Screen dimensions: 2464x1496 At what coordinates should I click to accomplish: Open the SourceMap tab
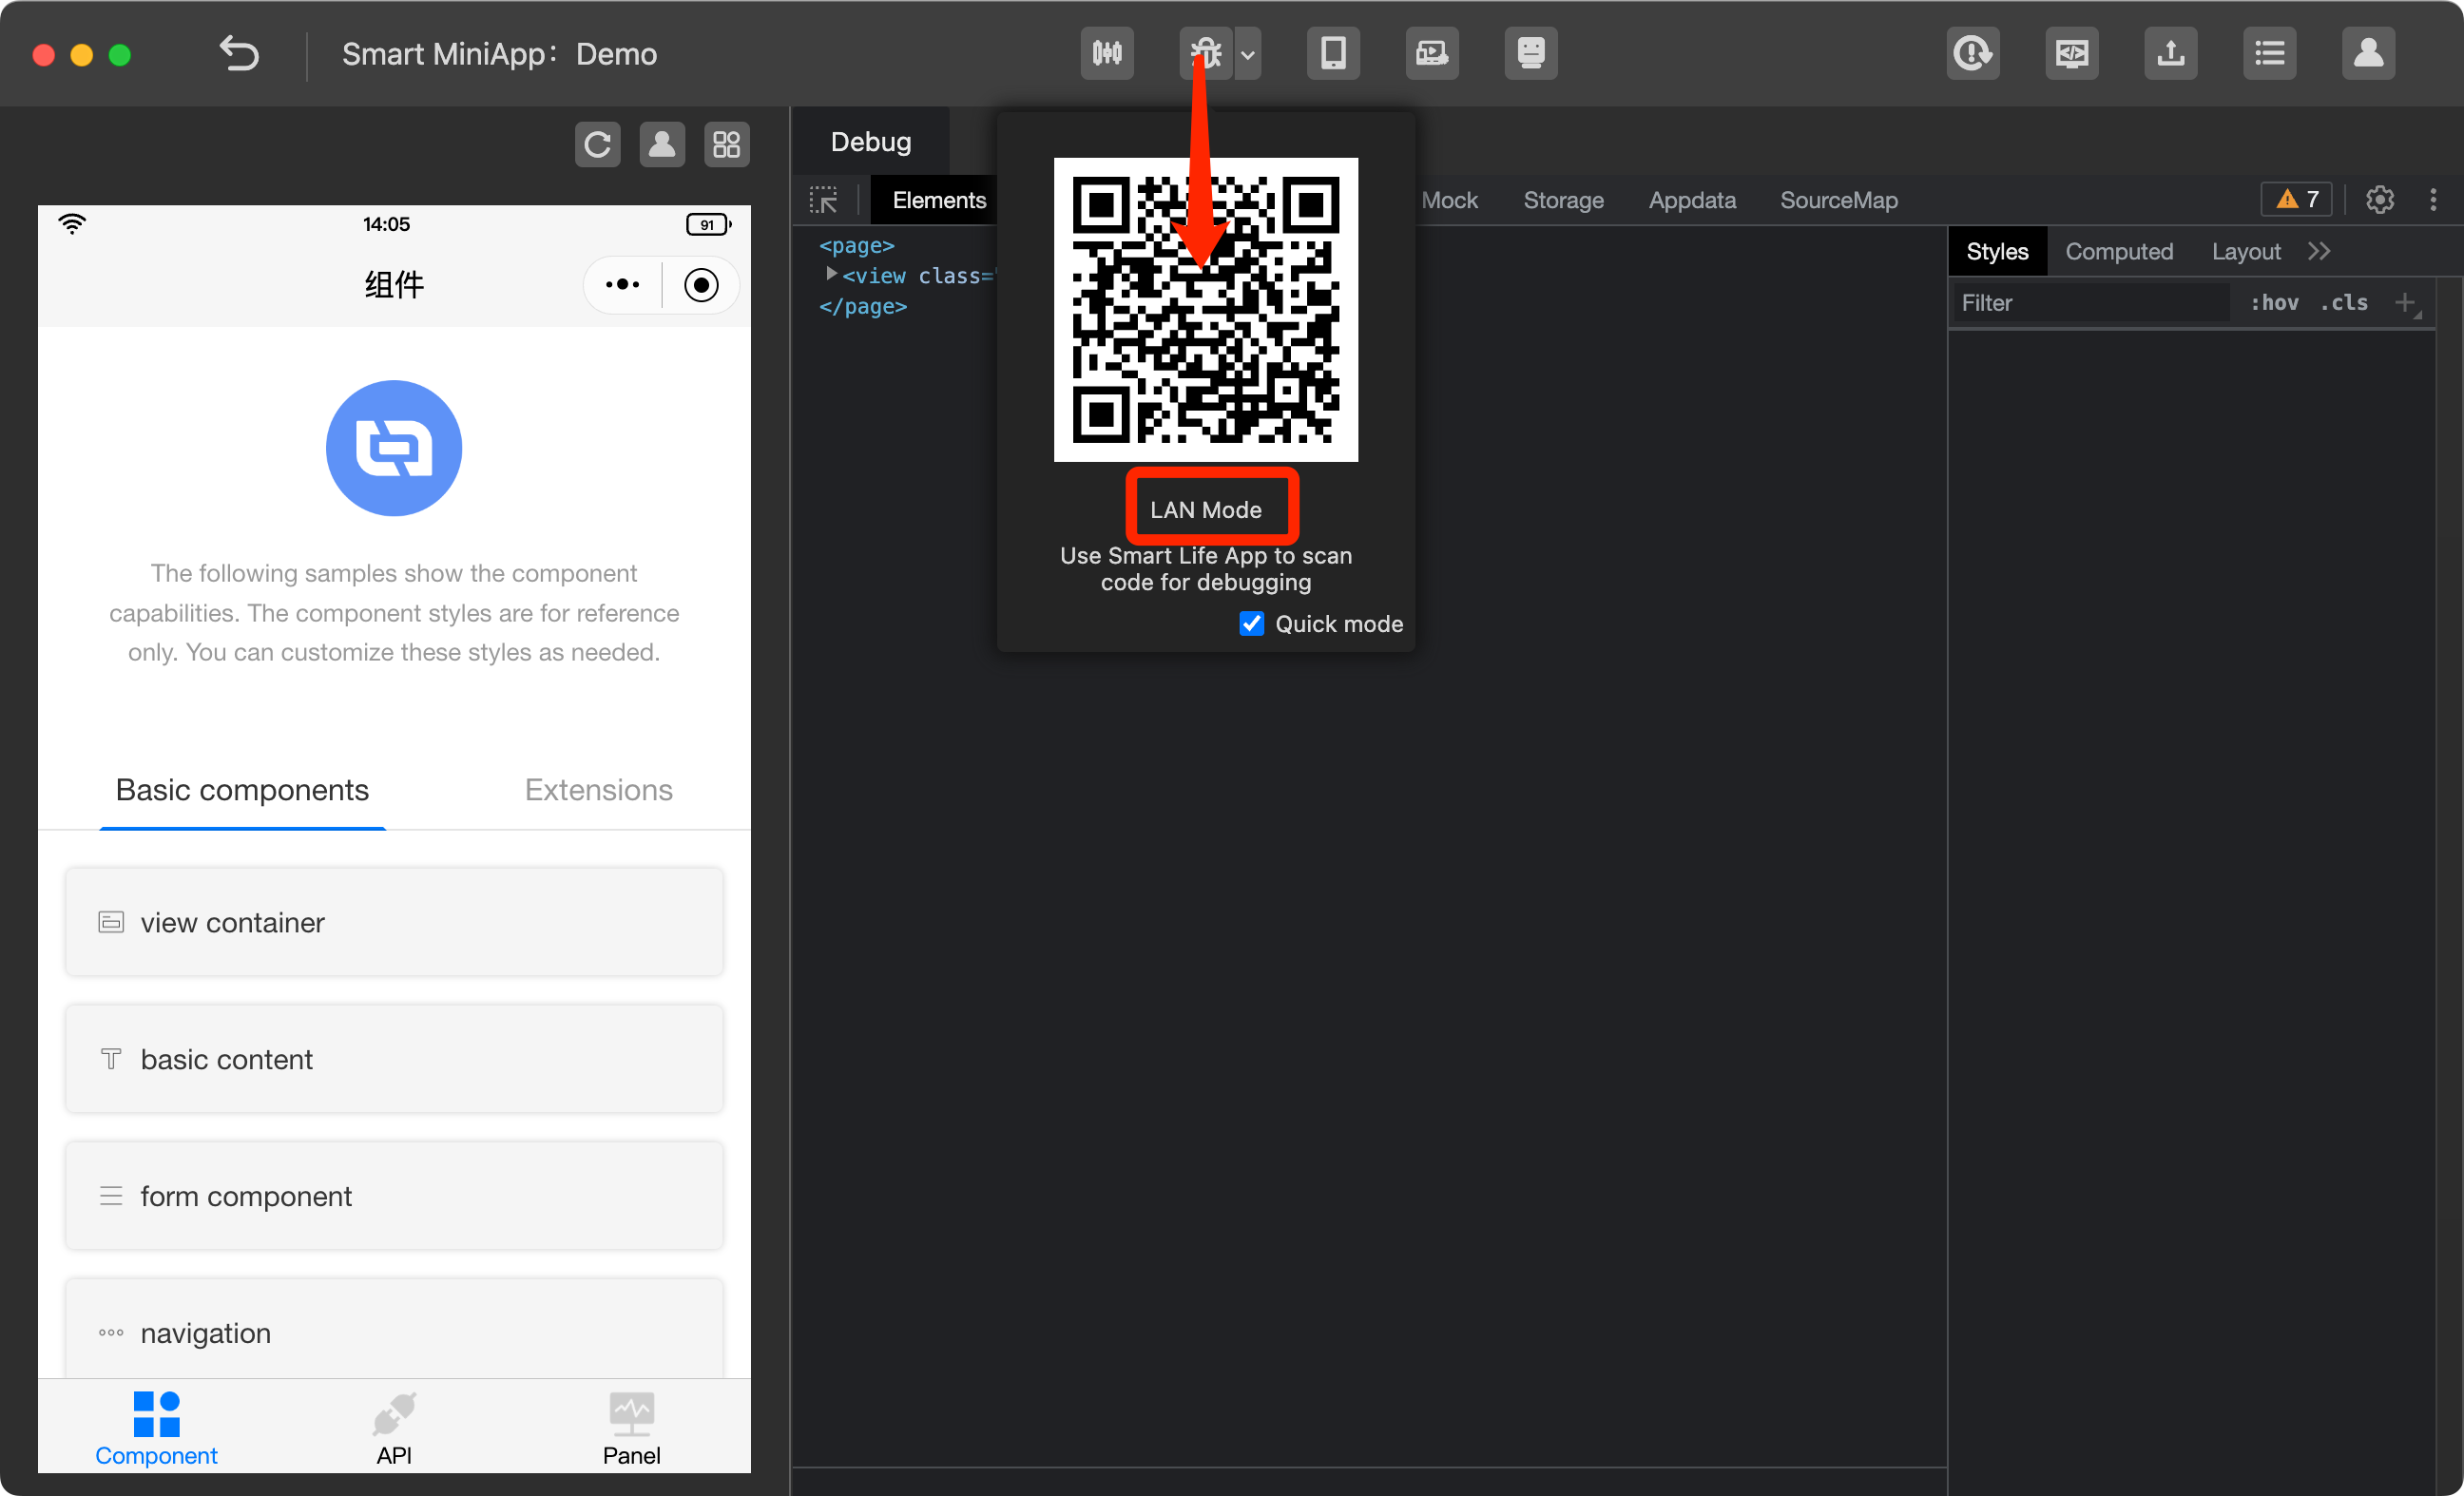[1839, 200]
